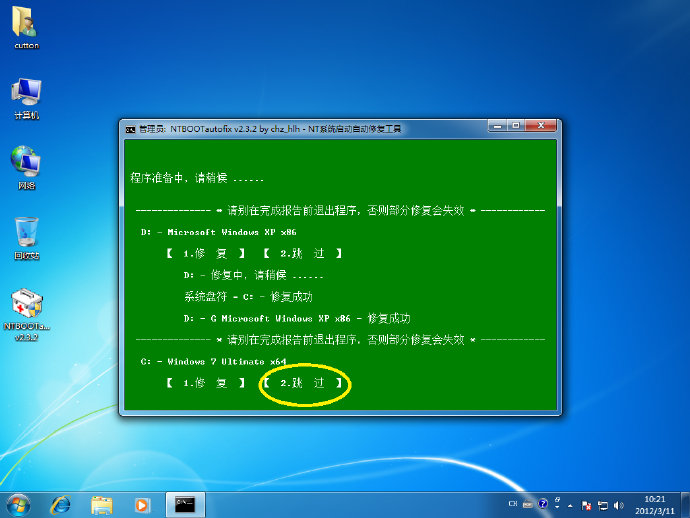Choose 1.修复 for C: Windows 7 Ultimate
Screen dimensions: 690x518
[x=206, y=383]
